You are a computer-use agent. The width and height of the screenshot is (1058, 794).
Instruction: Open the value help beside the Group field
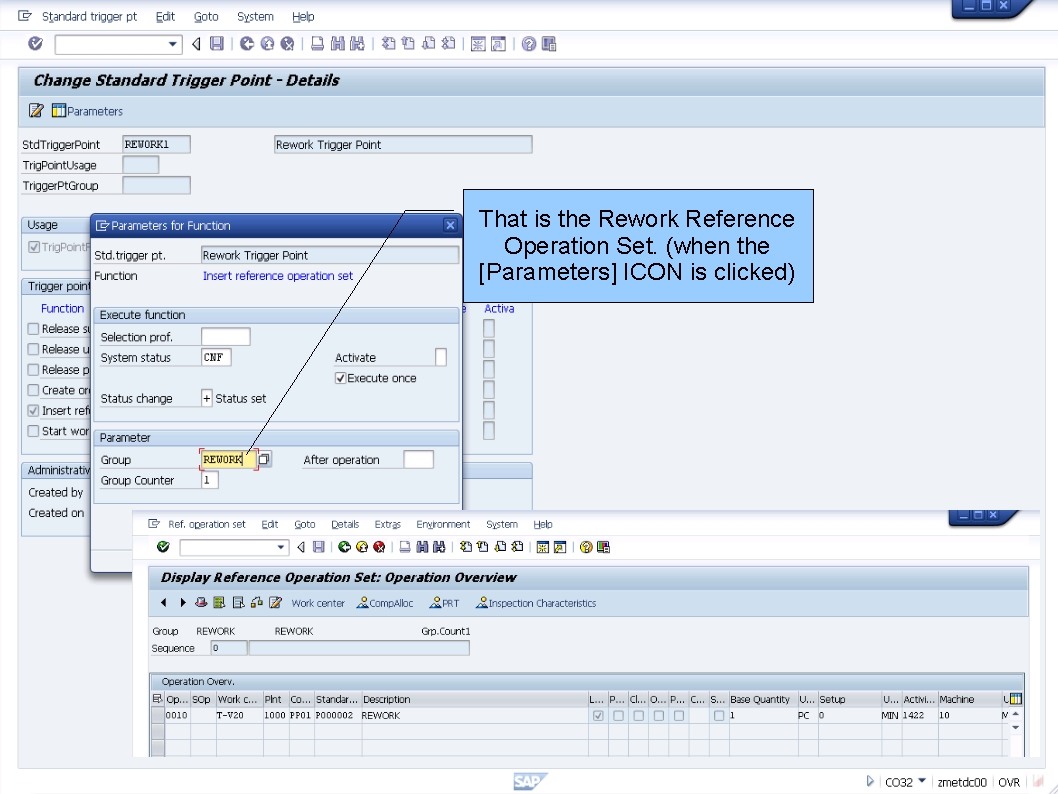264,459
